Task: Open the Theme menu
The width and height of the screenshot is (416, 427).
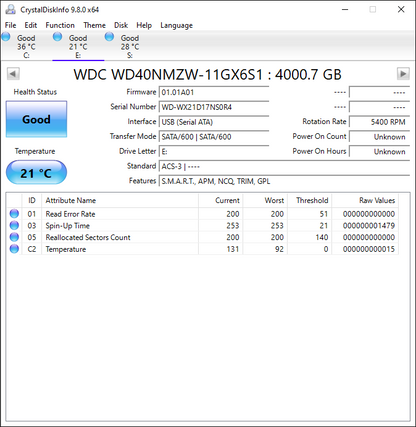Action: (94, 25)
